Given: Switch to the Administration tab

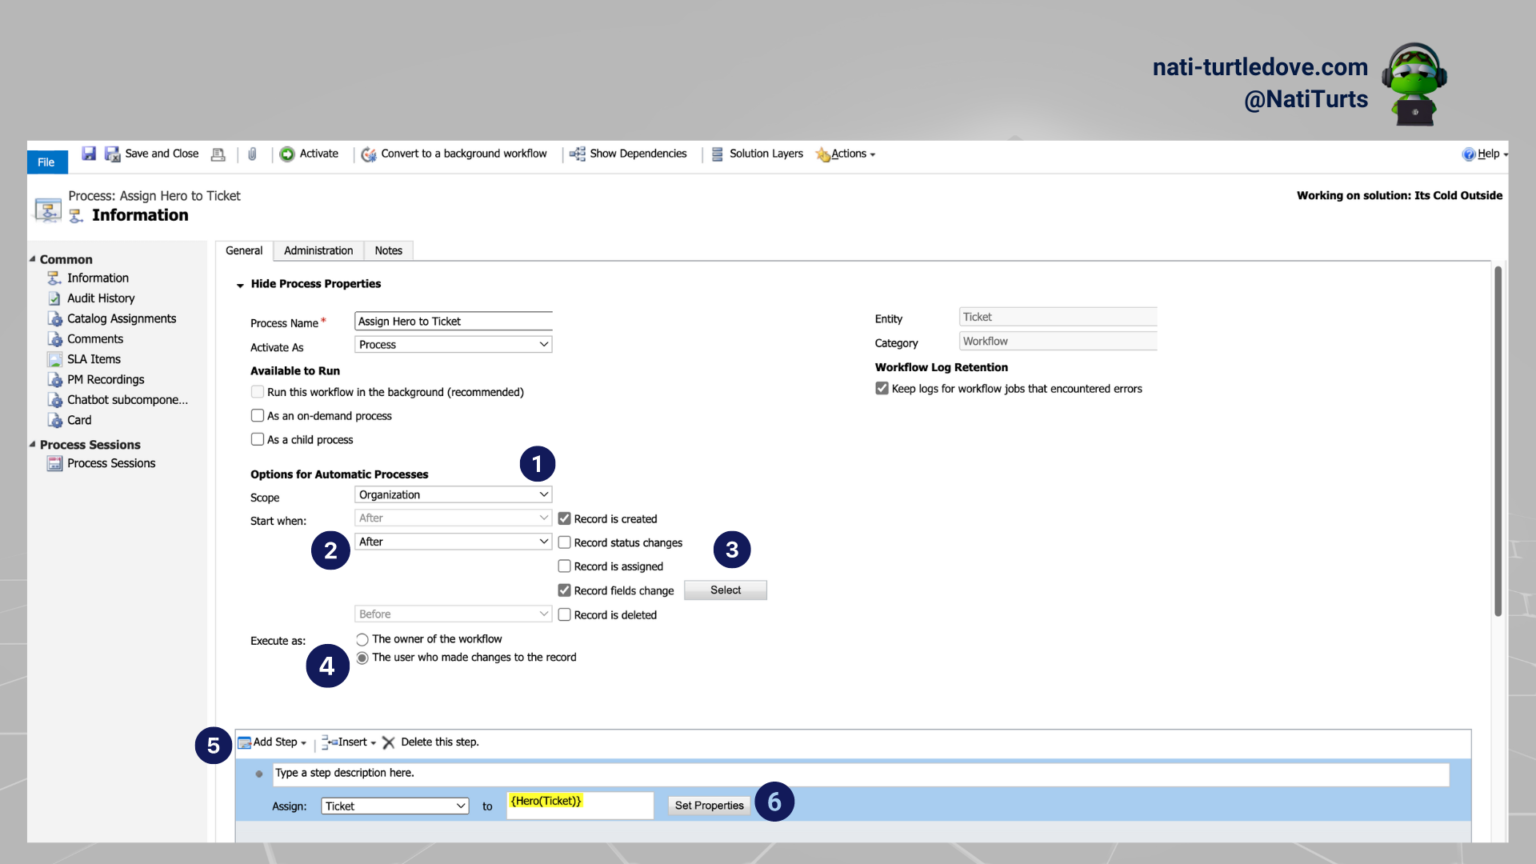Looking at the screenshot, I should [x=318, y=251].
